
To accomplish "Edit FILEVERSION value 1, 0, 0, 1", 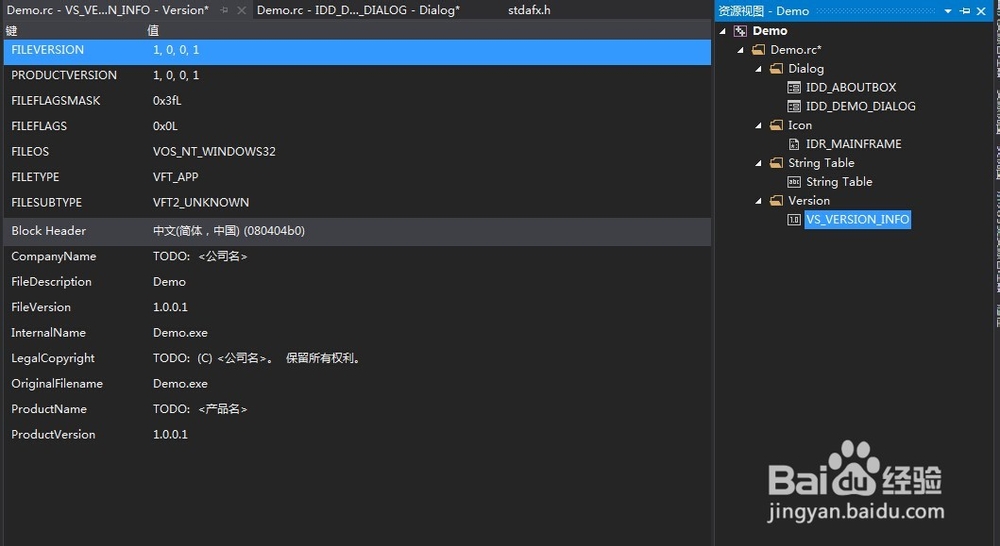I will click(x=176, y=50).
